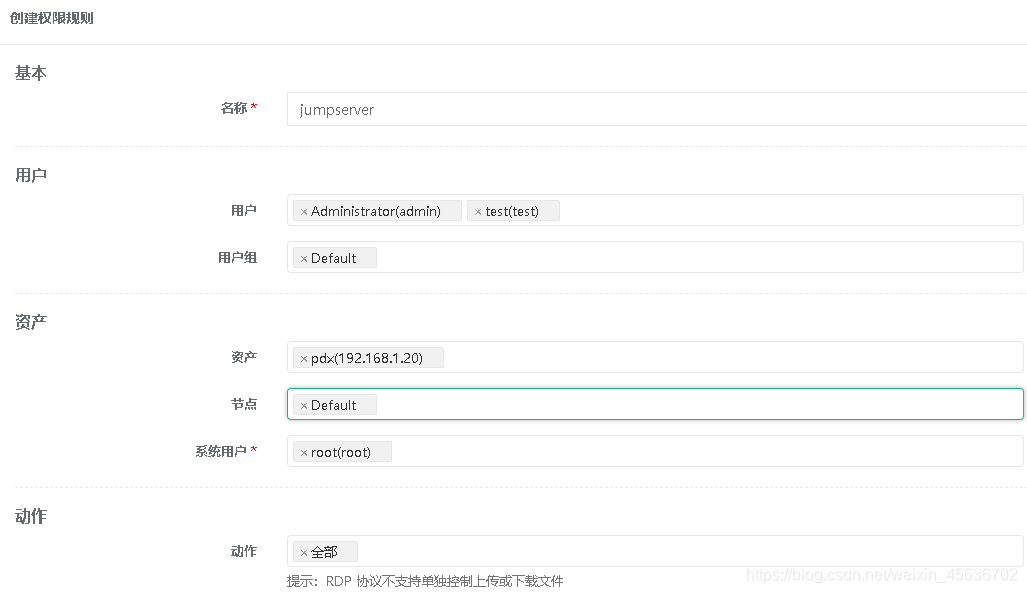Remove the pdx(192.168.1.20) asset tag
The height and width of the screenshot is (593, 1027).
pyautogui.click(x=304, y=358)
